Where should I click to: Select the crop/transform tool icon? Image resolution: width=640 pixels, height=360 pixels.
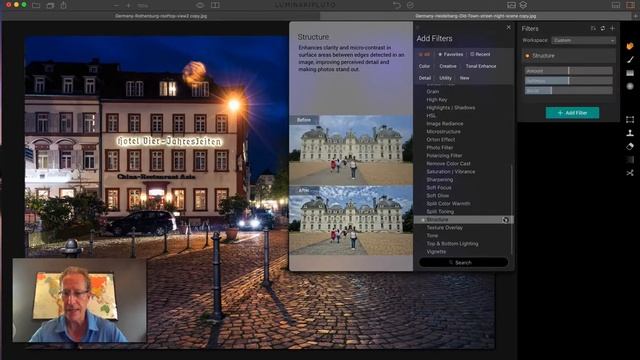point(630,119)
